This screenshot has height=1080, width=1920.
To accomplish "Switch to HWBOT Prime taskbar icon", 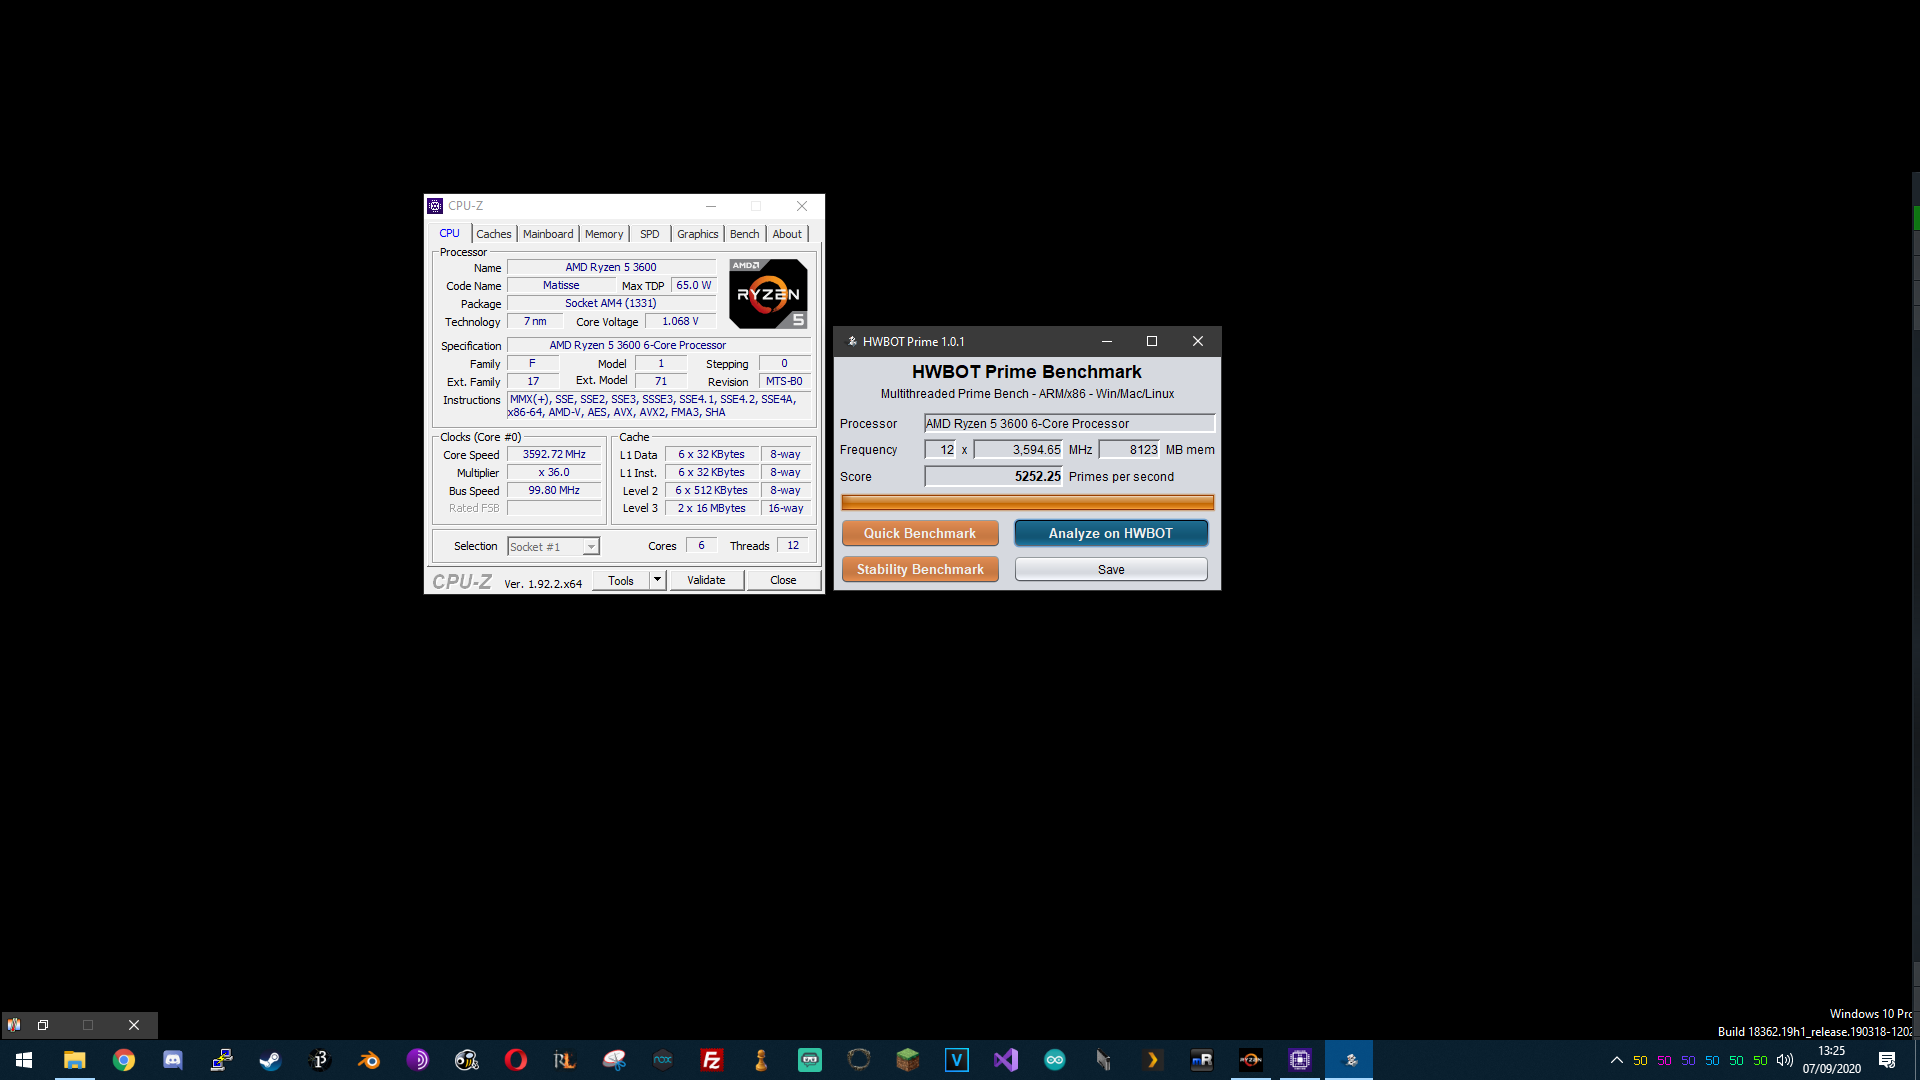I will tap(1349, 1060).
